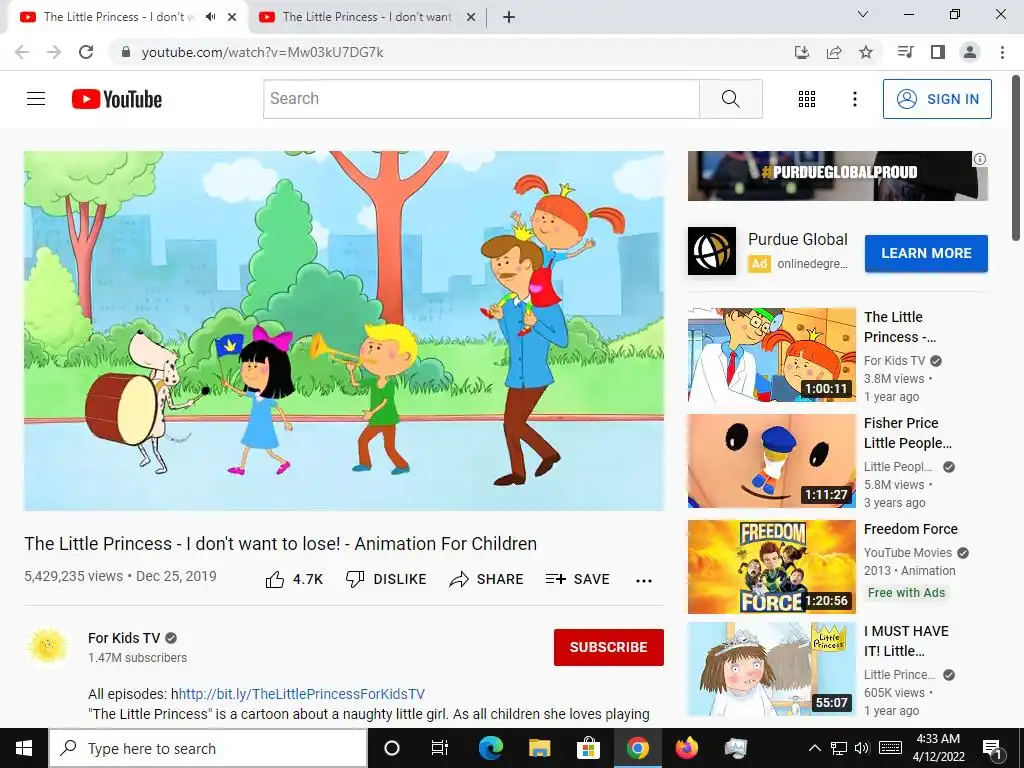Focus the YouTube search field
The height and width of the screenshot is (768, 1024).
[x=481, y=99]
